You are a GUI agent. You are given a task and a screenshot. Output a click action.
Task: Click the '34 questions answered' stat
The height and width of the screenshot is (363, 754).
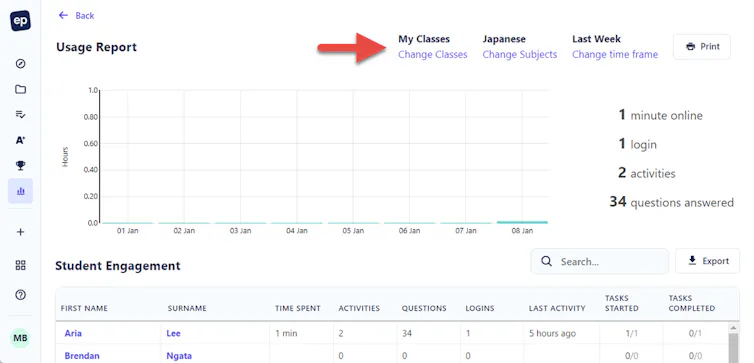(x=671, y=202)
